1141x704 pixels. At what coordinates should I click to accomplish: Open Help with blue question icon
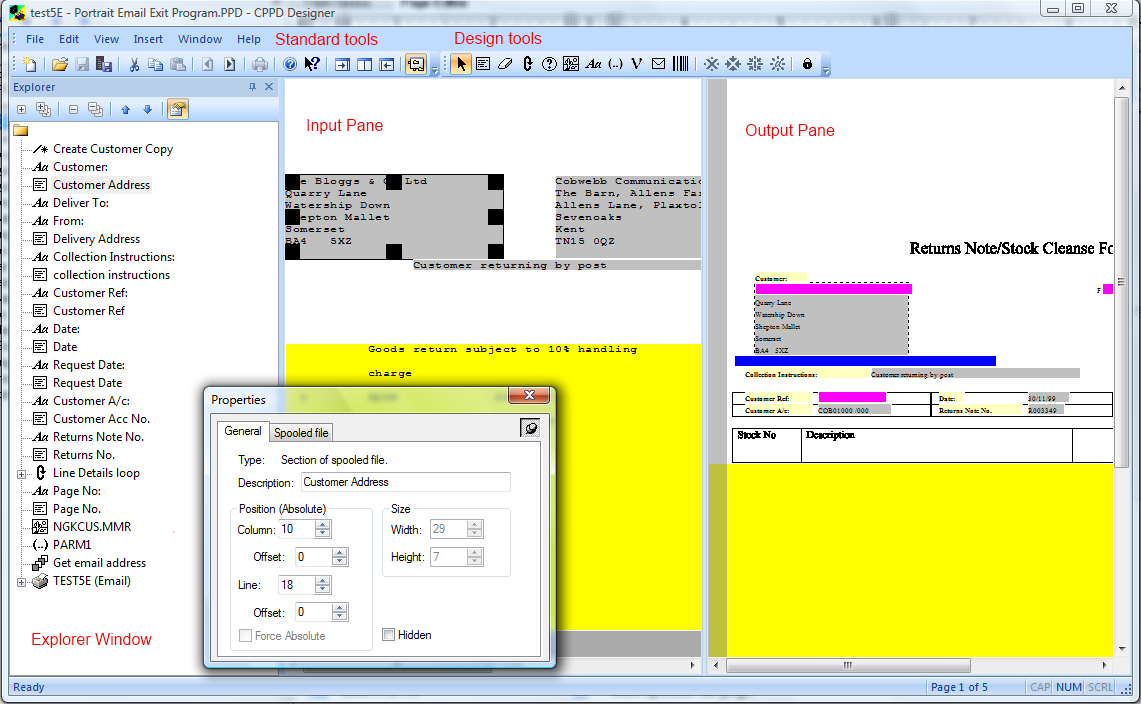tap(290, 64)
